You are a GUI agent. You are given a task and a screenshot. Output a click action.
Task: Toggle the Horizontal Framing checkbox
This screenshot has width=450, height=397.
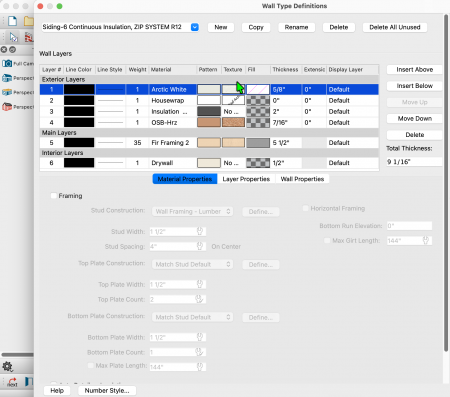click(305, 208)
